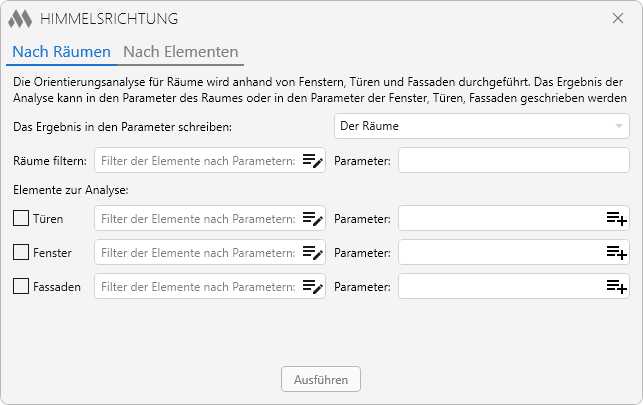Open filter editor icon in Türen row
Image resolution: width=643 pixels, height=405 pixels.
point(313,218)
